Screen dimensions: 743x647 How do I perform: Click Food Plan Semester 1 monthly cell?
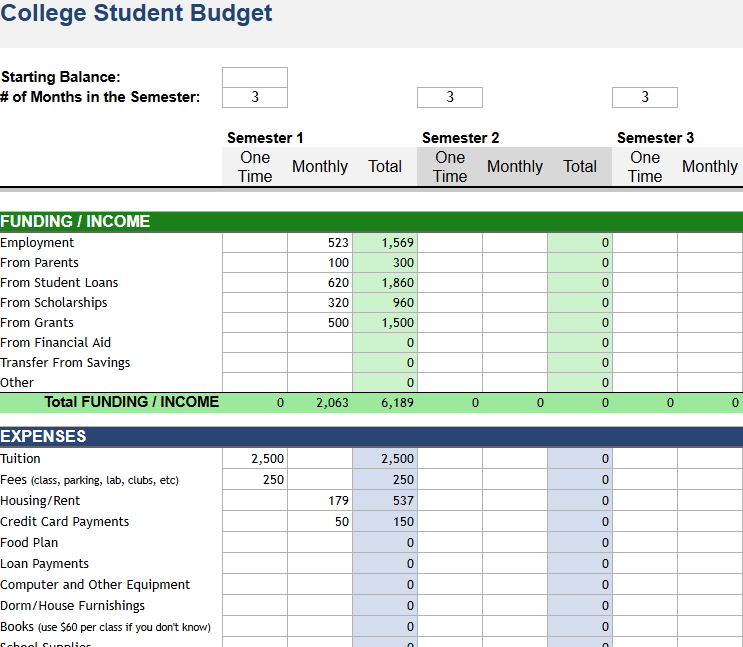[320, 542]
